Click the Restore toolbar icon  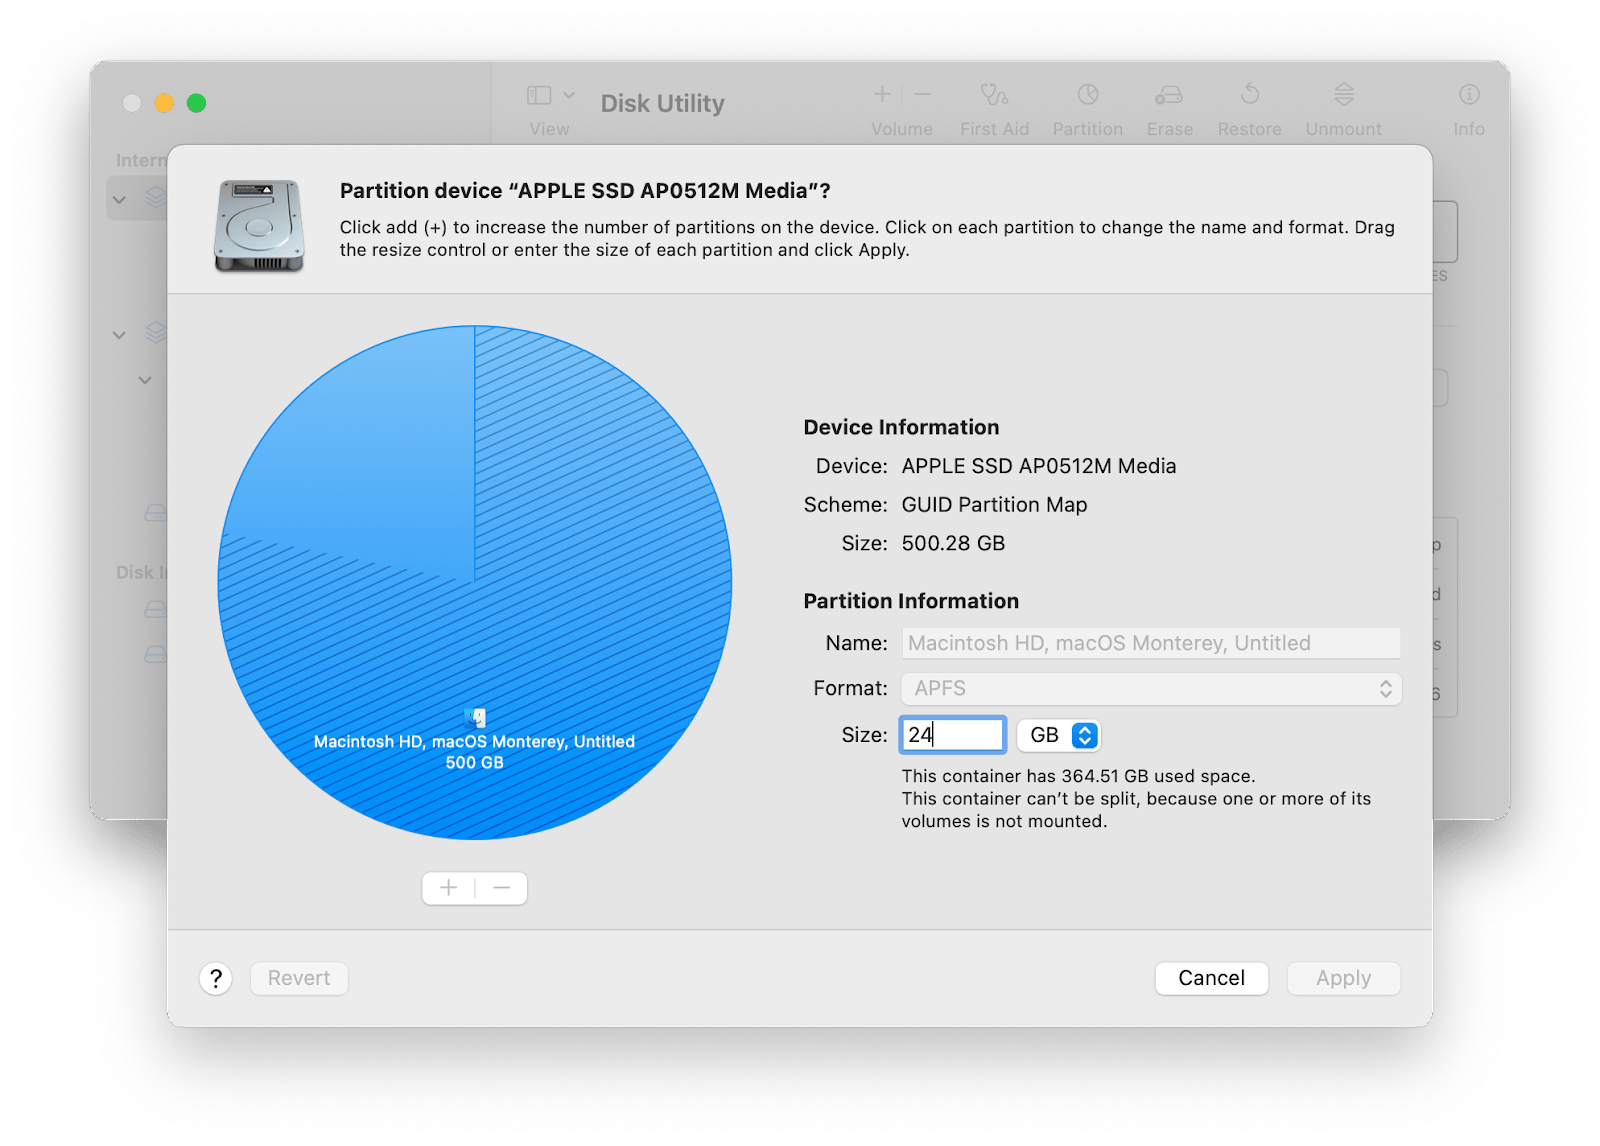(1250, 94)
